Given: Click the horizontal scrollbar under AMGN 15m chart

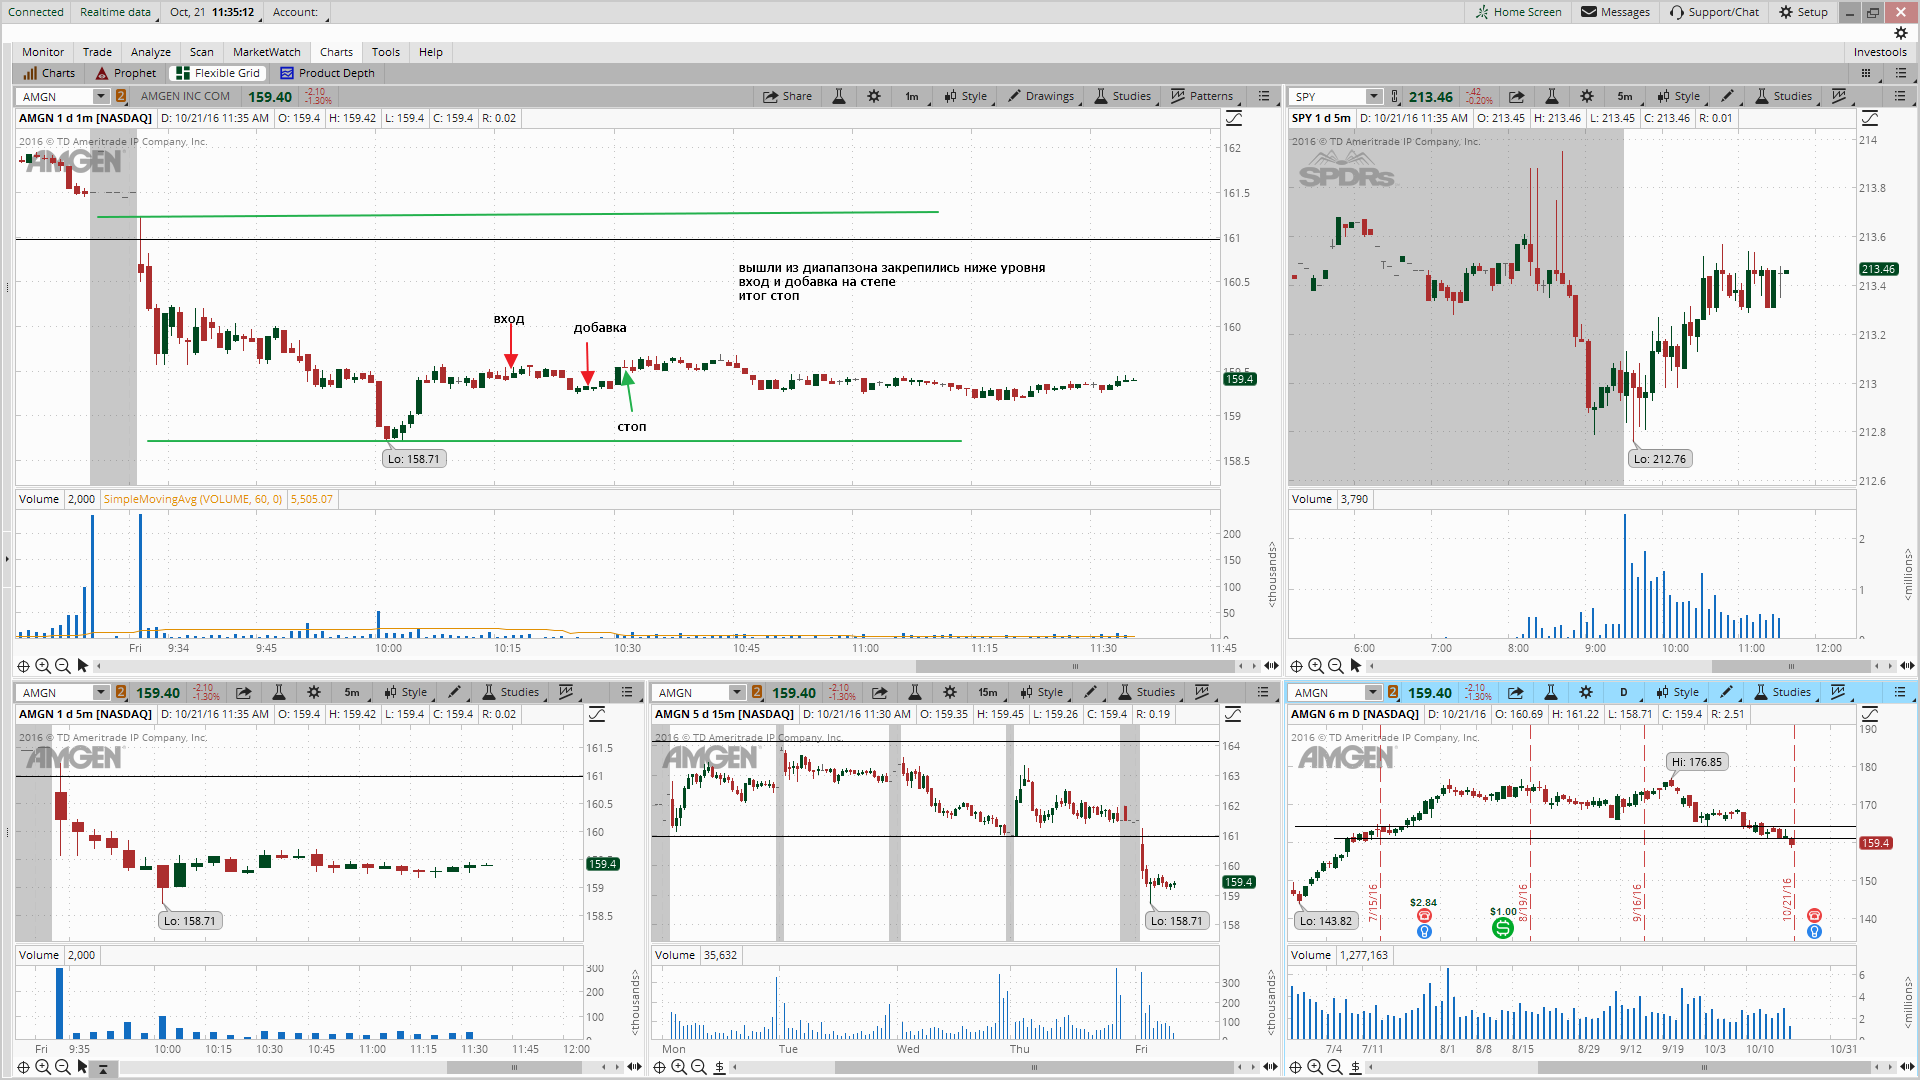Looking at the screenshot, I should click(x=1033, y=1067).
